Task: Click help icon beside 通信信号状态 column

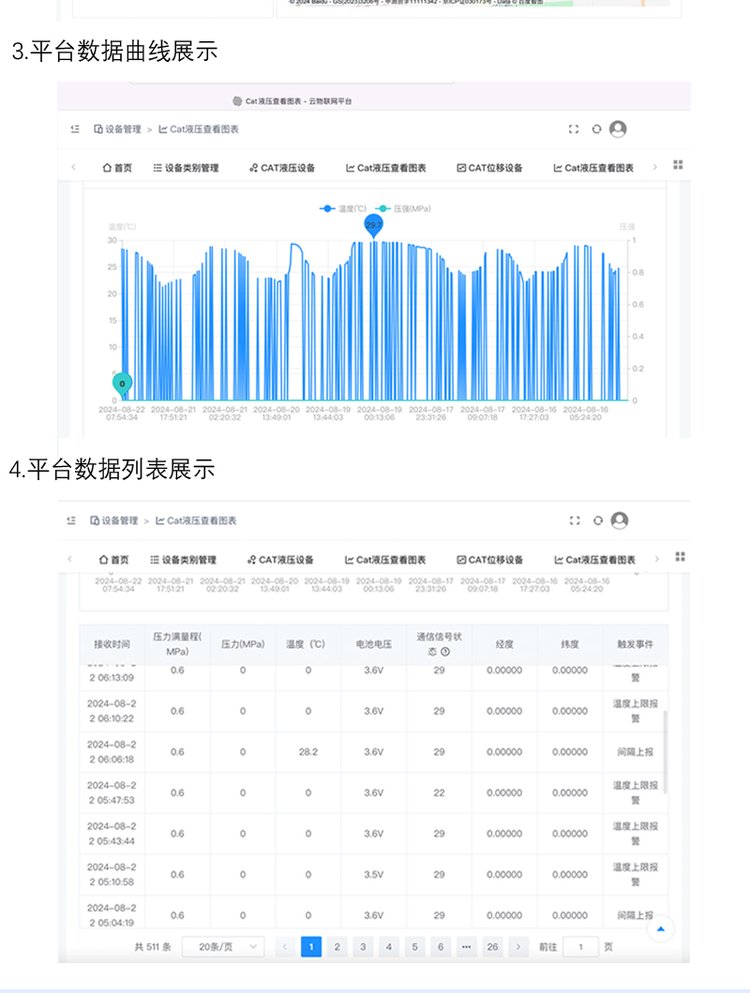Action: point(444,652)
